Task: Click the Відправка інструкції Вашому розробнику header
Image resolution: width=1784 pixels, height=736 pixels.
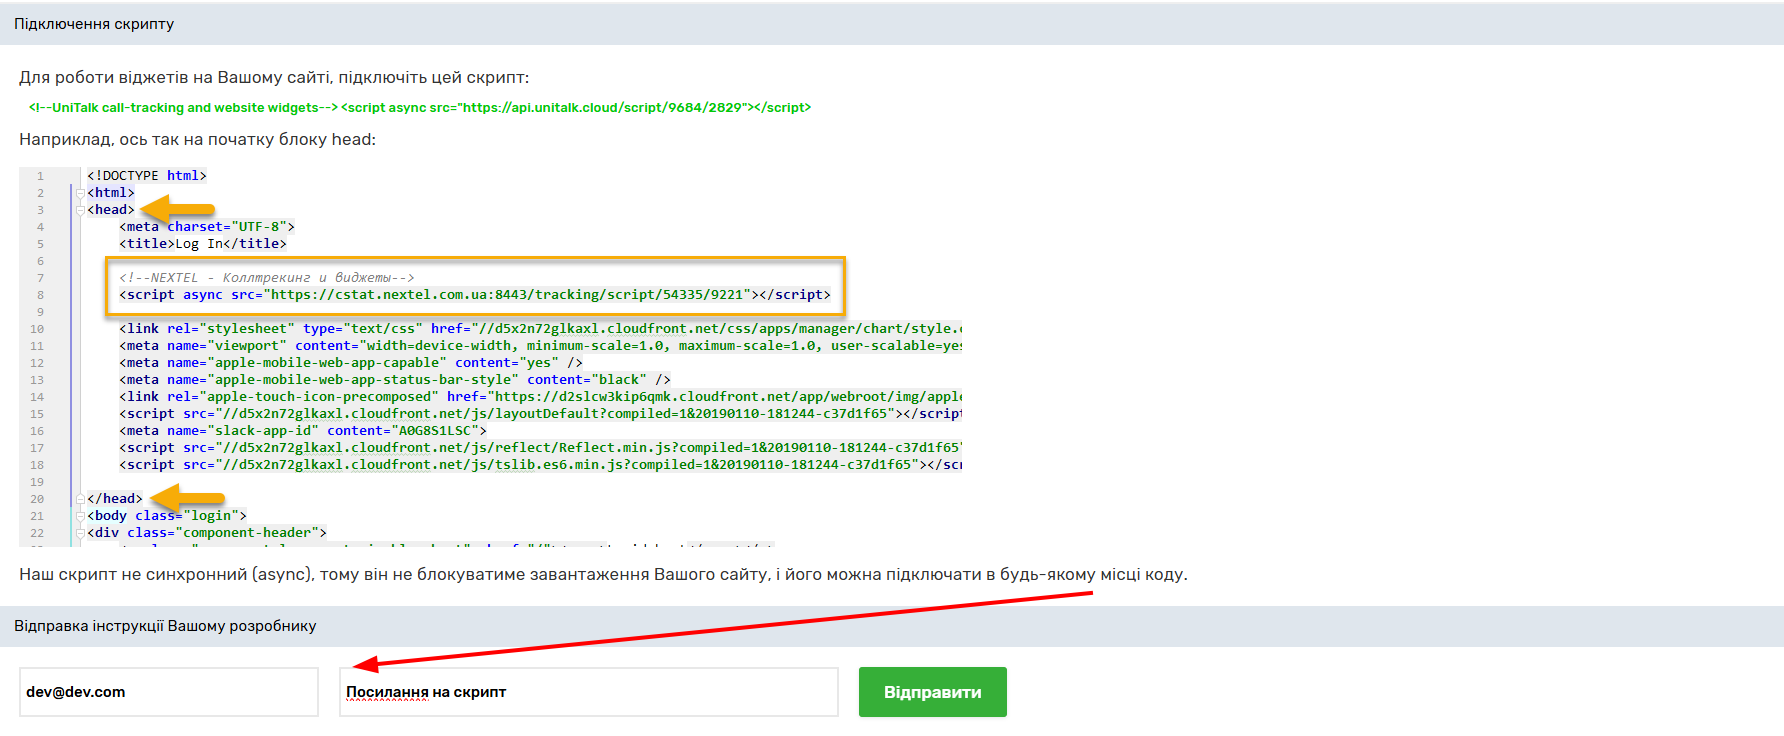Action: (165, 626)
